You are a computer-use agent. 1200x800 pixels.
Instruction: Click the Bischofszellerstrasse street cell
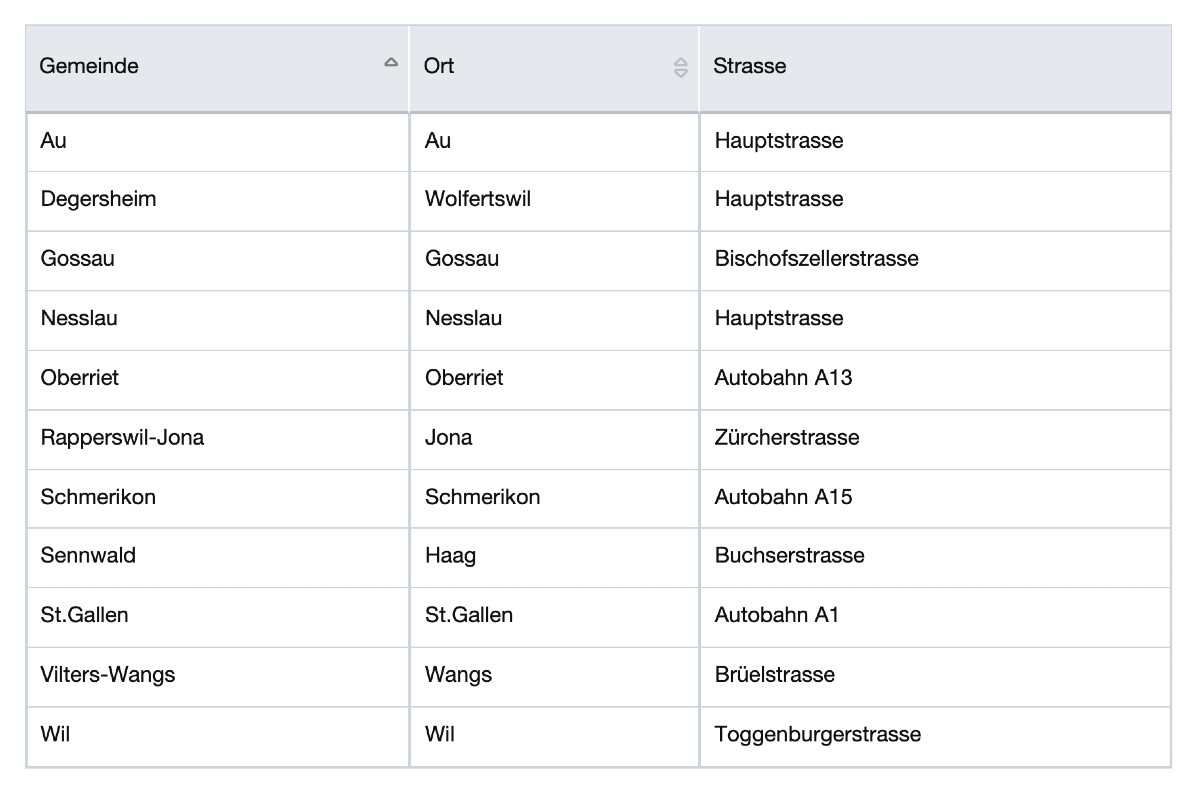[816, 259]
